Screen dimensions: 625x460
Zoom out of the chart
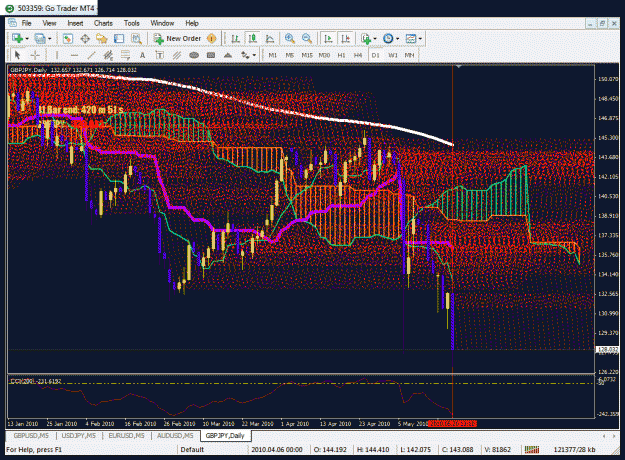pyautogui.click(x=307, y=38)
